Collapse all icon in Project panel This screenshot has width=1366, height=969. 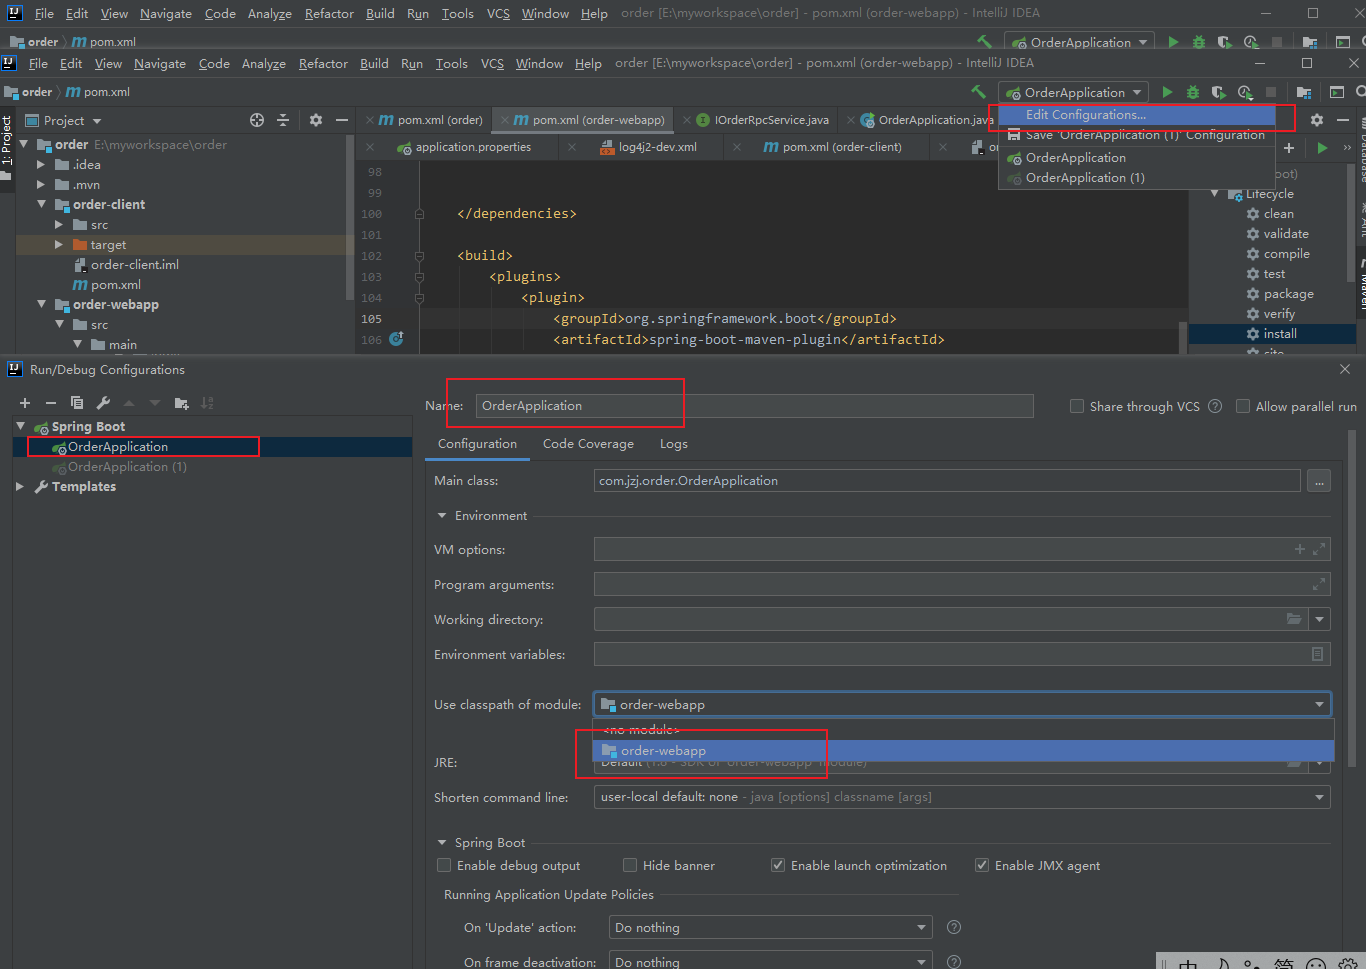[283, 120]
